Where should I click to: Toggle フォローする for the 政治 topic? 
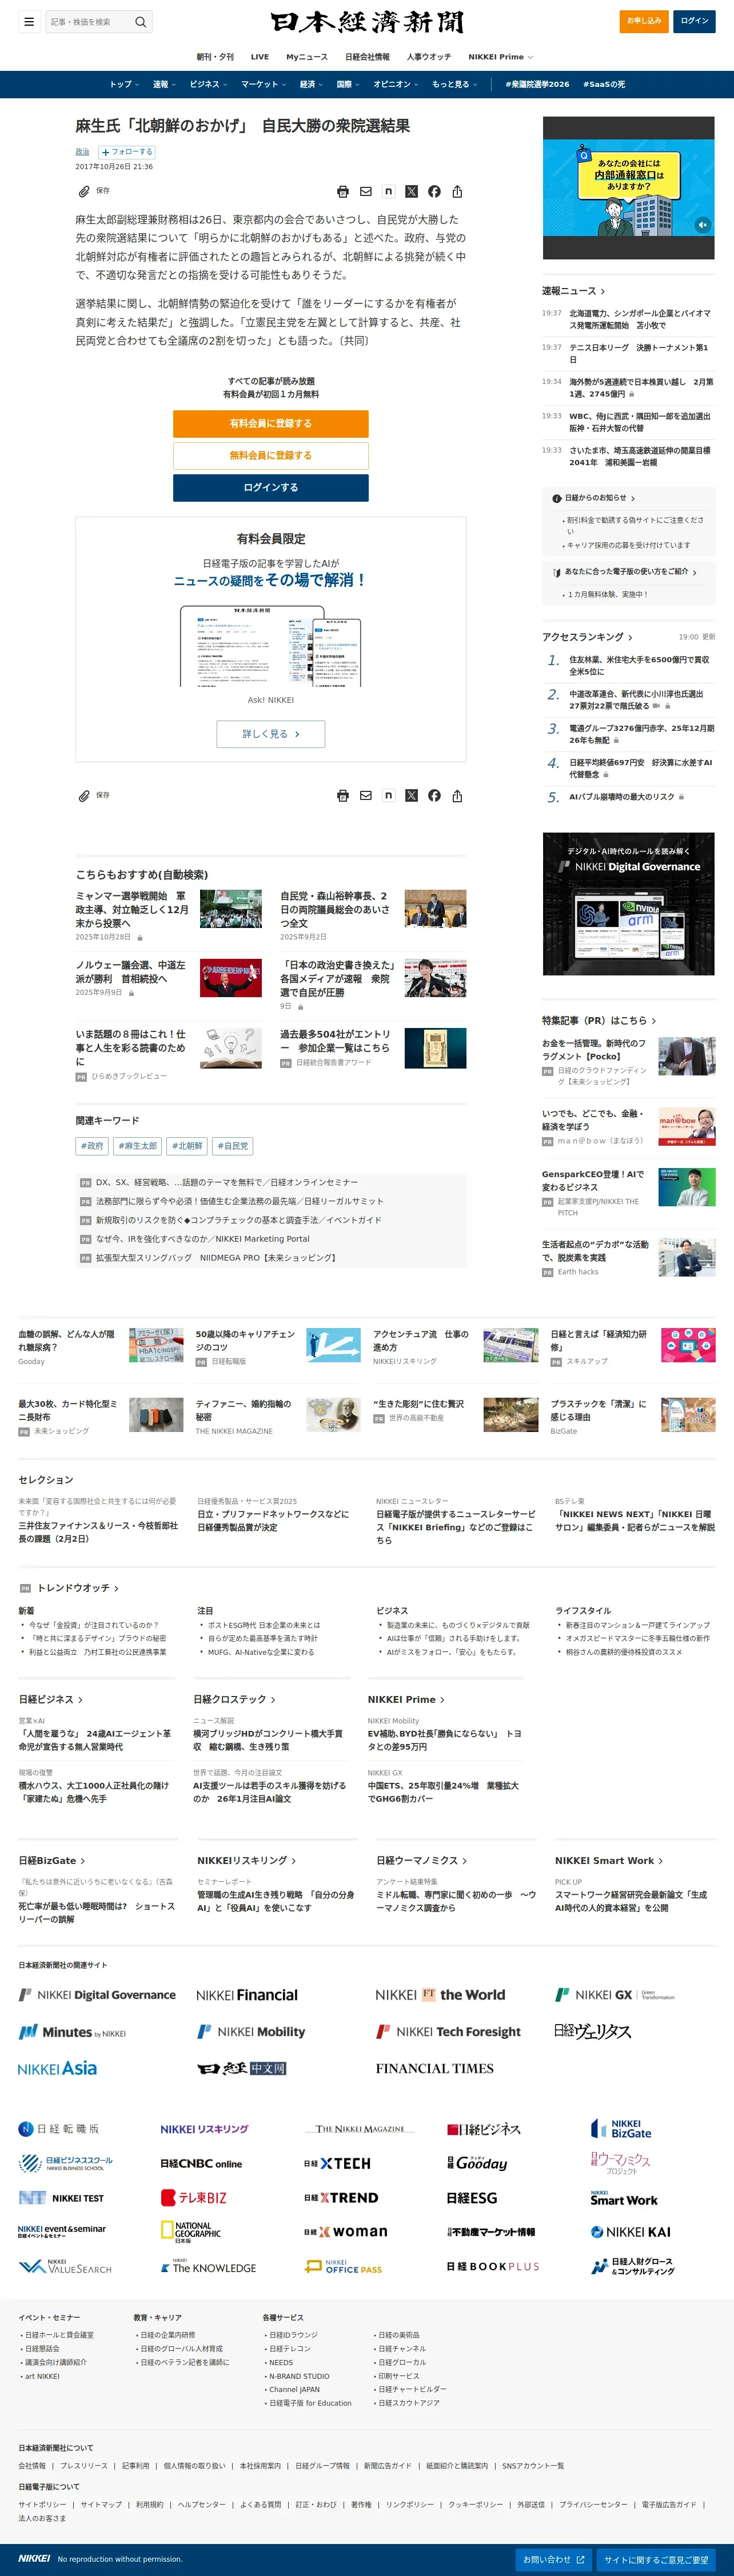click(x=127, y=152)
